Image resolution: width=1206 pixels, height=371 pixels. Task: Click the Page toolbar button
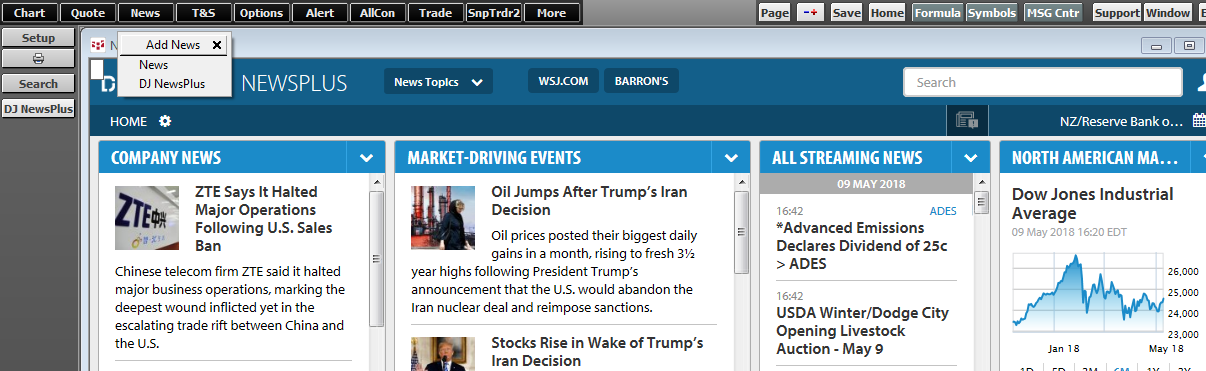pyautogui.click(x=775, y=13)
